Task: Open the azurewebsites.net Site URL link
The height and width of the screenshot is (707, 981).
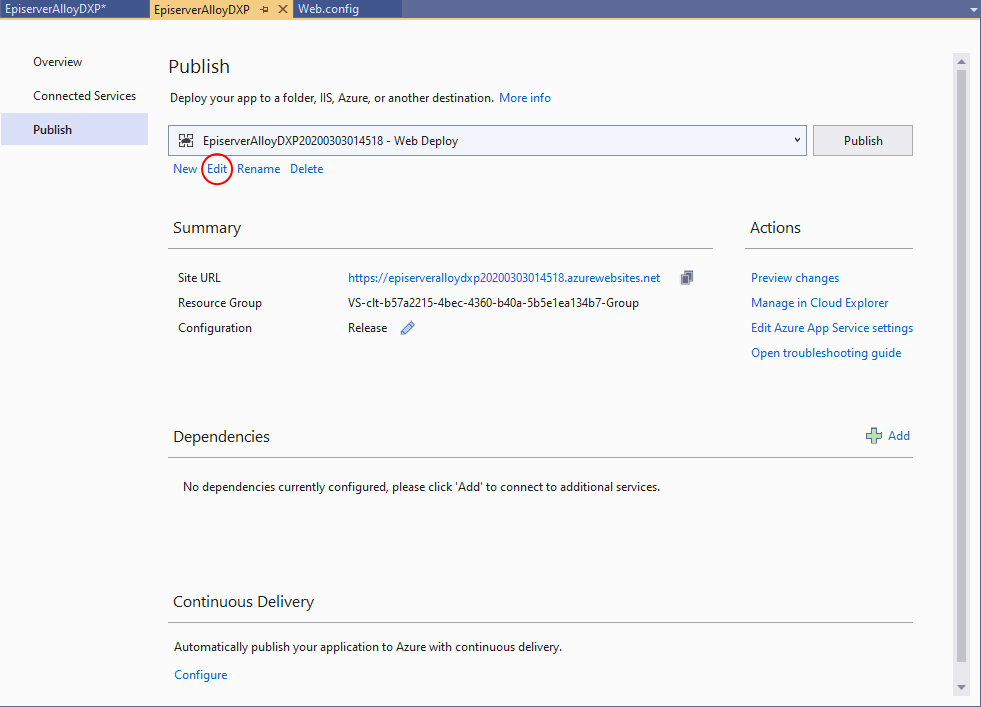Action: (504, 278)
